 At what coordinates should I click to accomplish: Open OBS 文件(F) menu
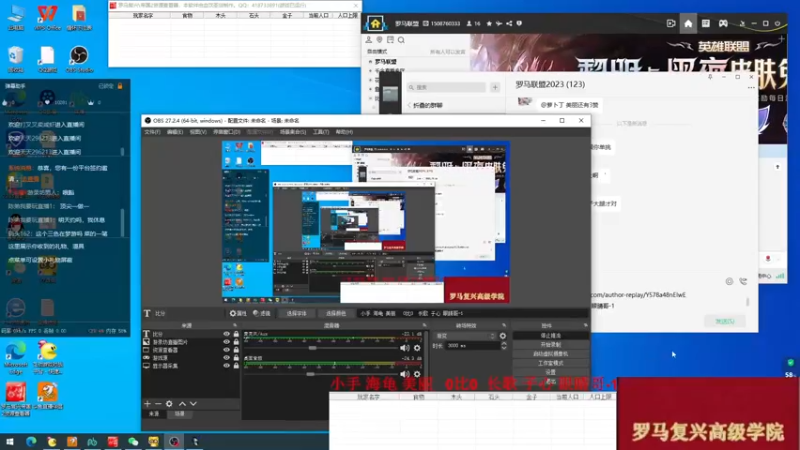click(x=152, y=132)
